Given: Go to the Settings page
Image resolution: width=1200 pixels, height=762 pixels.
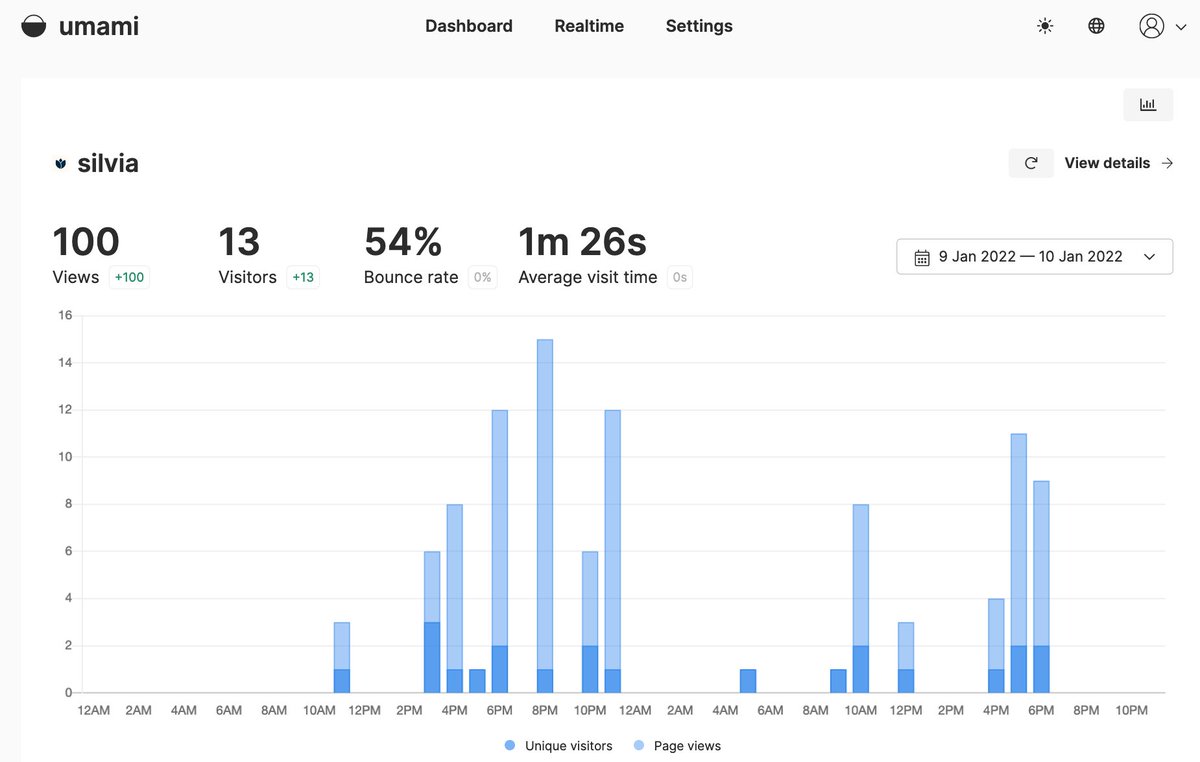Looking at the screenshot, I should point(699,26).
